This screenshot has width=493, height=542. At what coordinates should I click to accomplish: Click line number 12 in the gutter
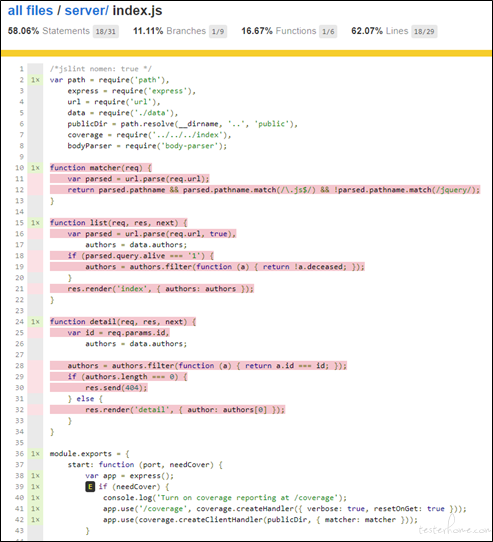pos(20,190)
